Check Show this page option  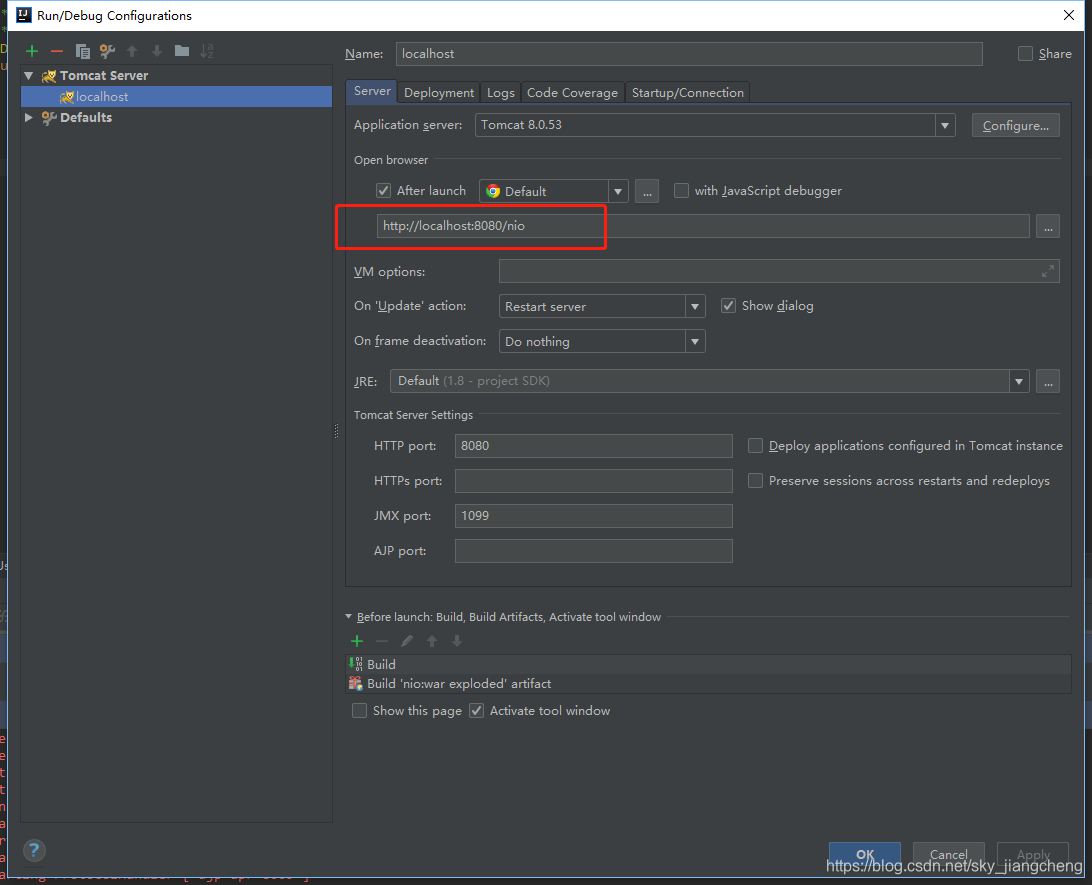point(359,710)
